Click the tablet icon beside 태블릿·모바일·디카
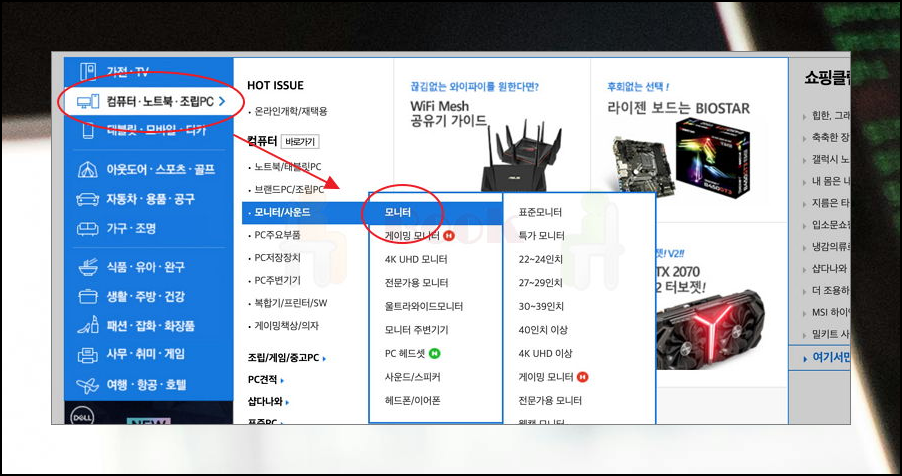The width and height of the screenshot is (902, 476). click(x=88, y=131)
